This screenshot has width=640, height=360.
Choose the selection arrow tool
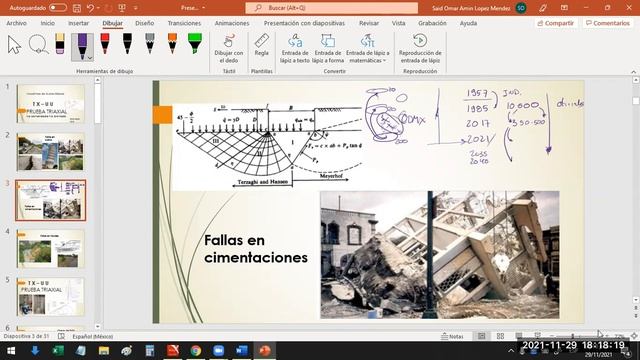[x=14, y=45]
